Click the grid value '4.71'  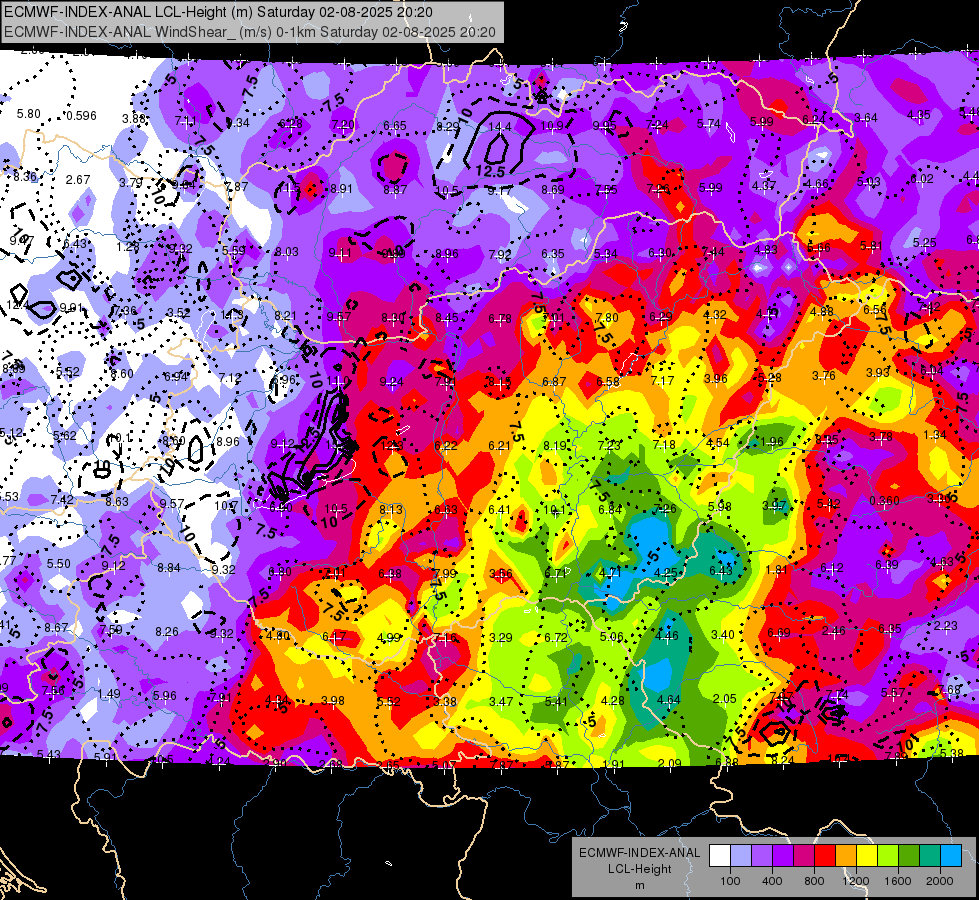(610, 572)
